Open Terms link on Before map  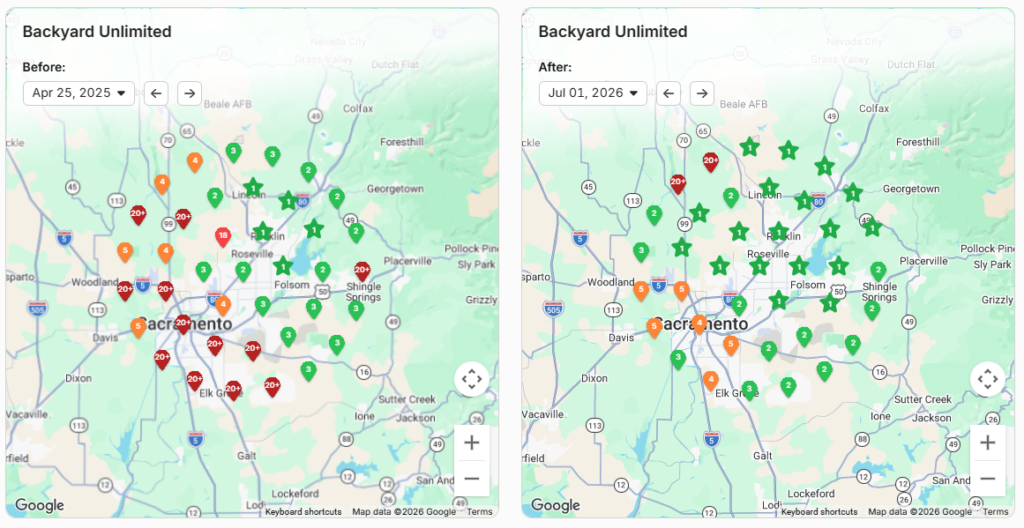pyautogui.click(x=479, y=512)
